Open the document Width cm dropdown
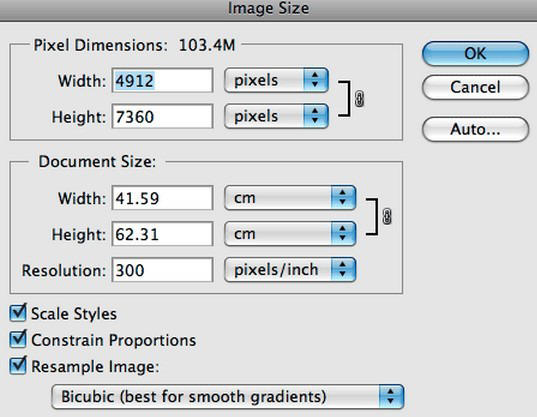Screen dimensions: 537x417 290,198
